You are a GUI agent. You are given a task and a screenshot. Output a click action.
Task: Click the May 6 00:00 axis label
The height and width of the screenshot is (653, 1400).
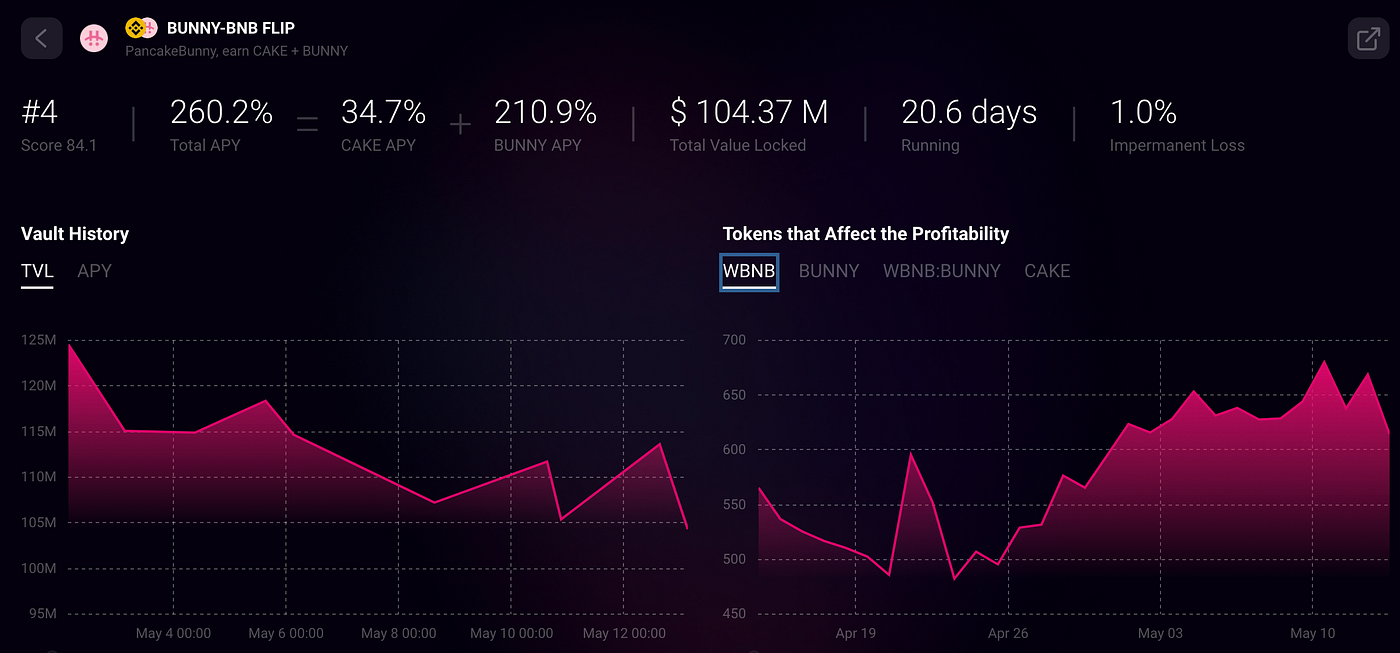pyautogui.click(x=286, y=633)
